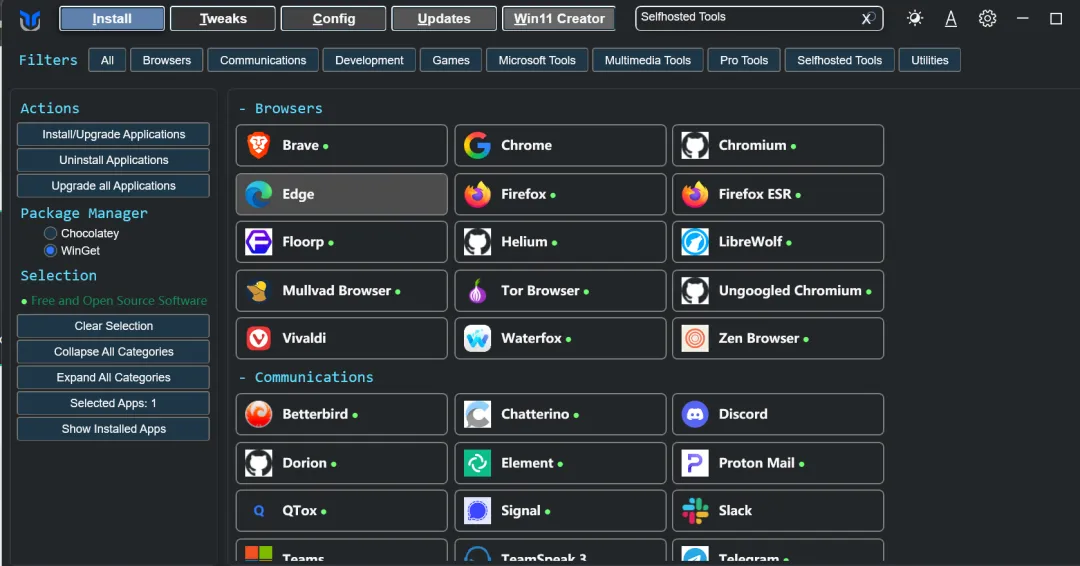Click the Dorion GitHub icon

tap(259, 463)
